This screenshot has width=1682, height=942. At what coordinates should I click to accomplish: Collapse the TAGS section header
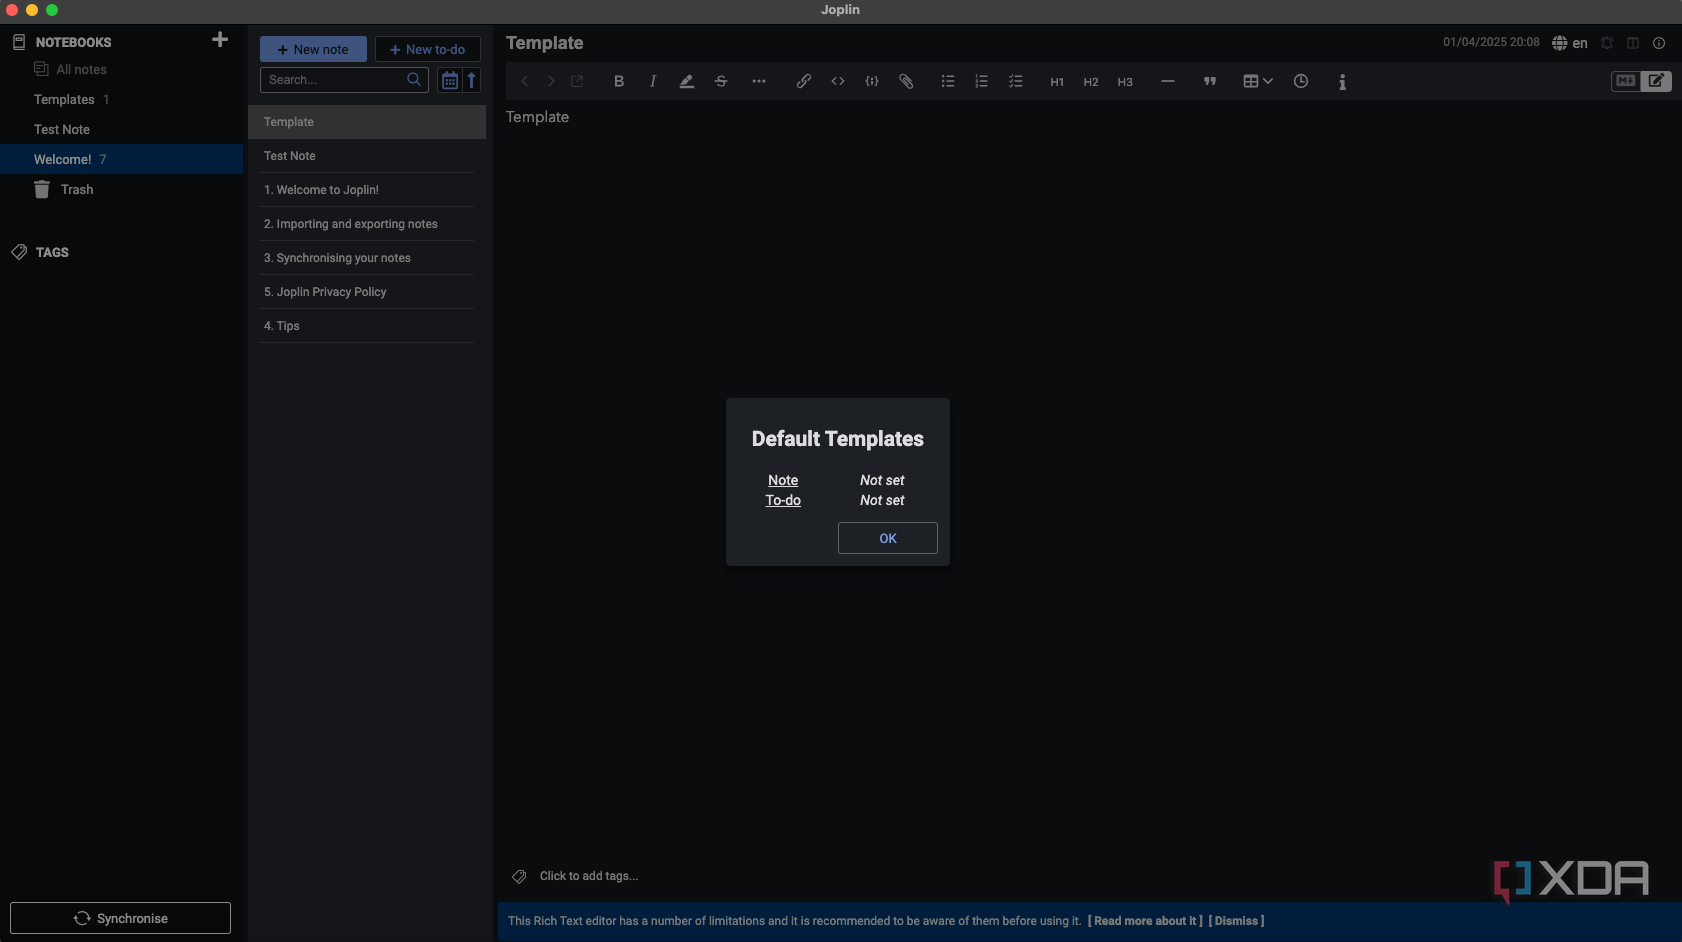point(52,252)
